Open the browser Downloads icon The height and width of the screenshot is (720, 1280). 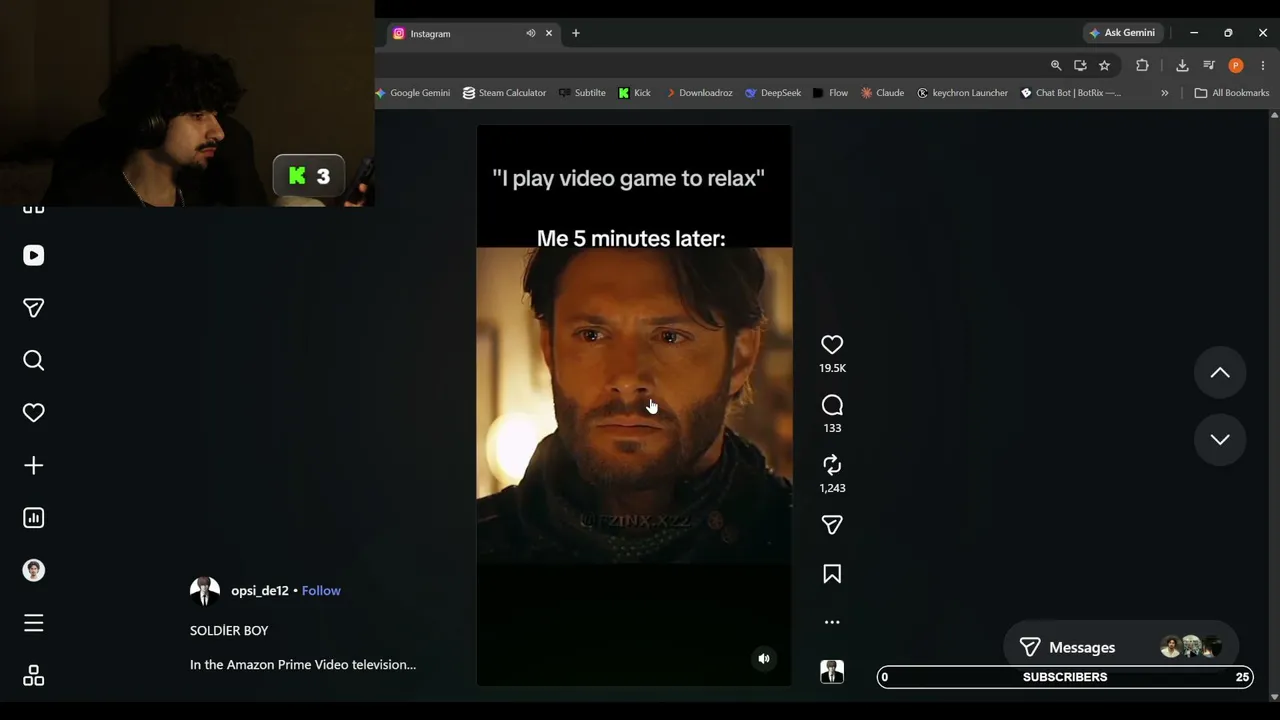(1182, 66)
